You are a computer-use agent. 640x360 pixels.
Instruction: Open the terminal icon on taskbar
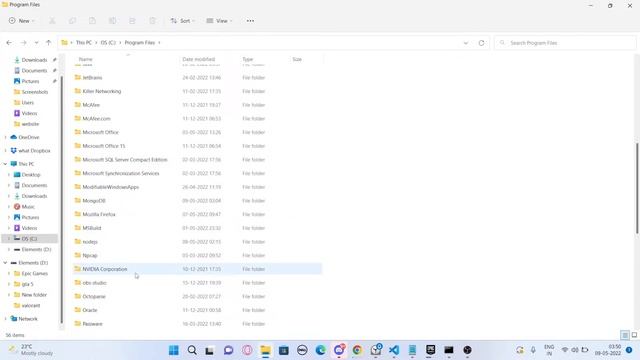point(449,350)
